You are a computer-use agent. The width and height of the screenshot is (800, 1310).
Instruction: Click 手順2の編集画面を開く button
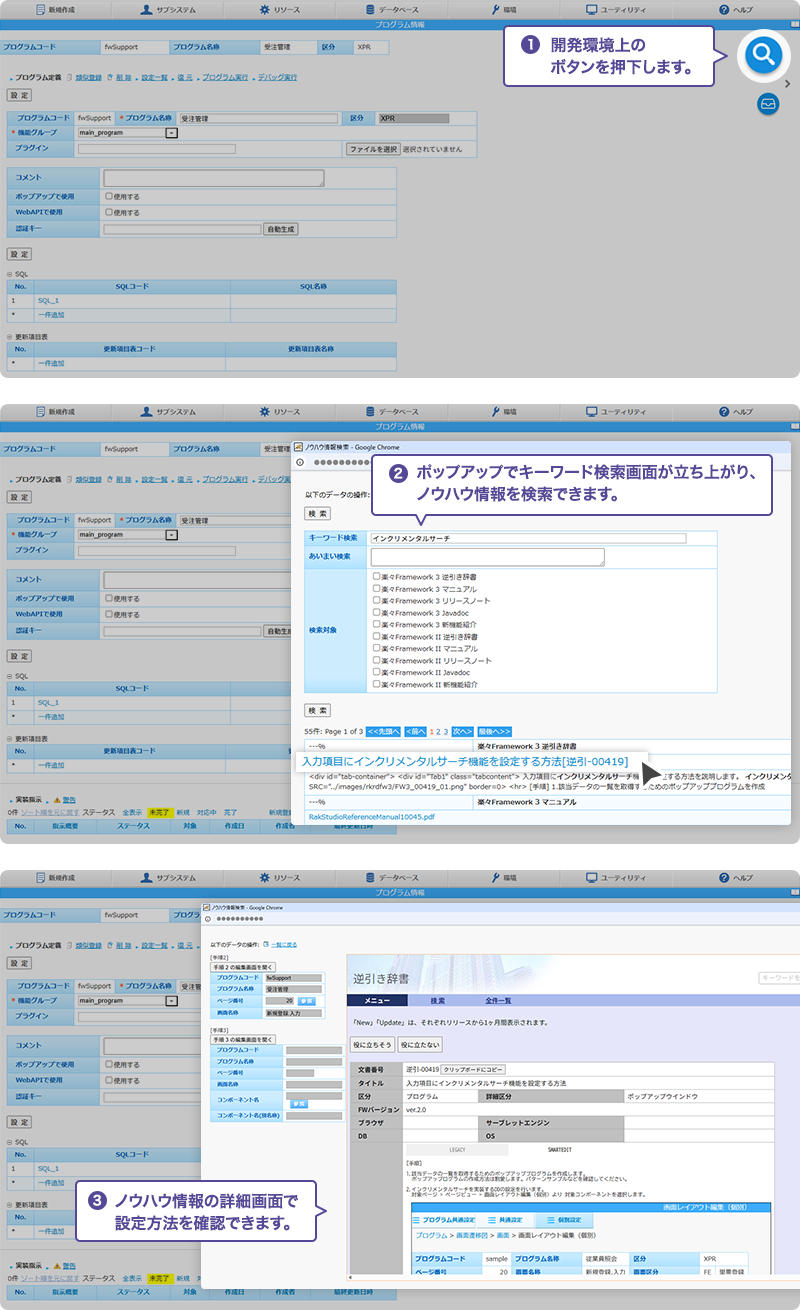coord(242,968)
